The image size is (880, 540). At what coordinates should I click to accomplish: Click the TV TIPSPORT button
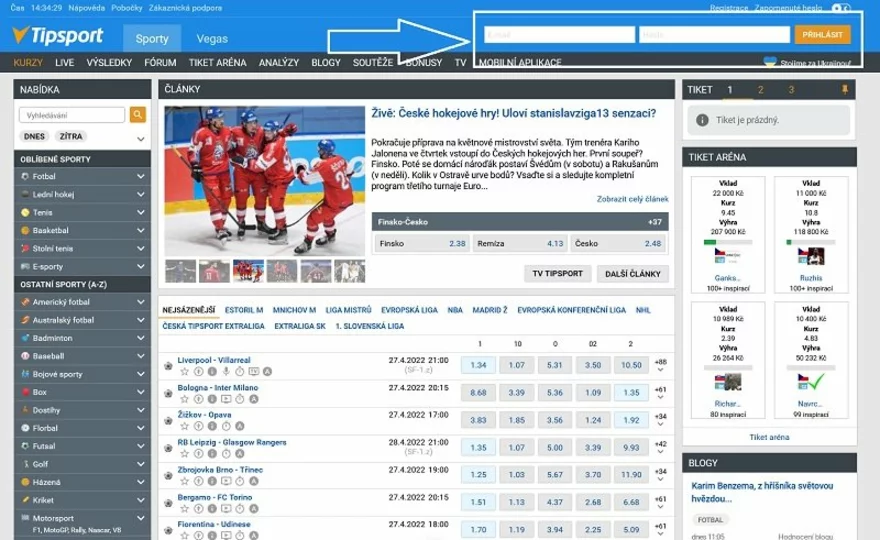coord(557,273)
